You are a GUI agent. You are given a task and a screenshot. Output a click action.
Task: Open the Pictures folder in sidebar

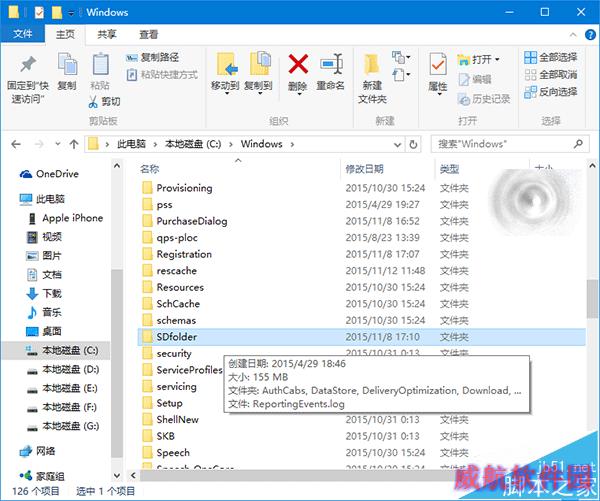pos(44,256)
